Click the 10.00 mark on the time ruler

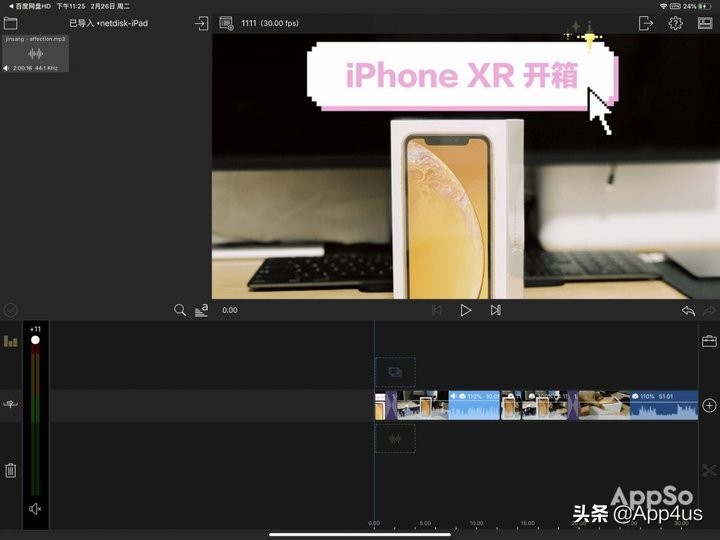coord(476,523)
